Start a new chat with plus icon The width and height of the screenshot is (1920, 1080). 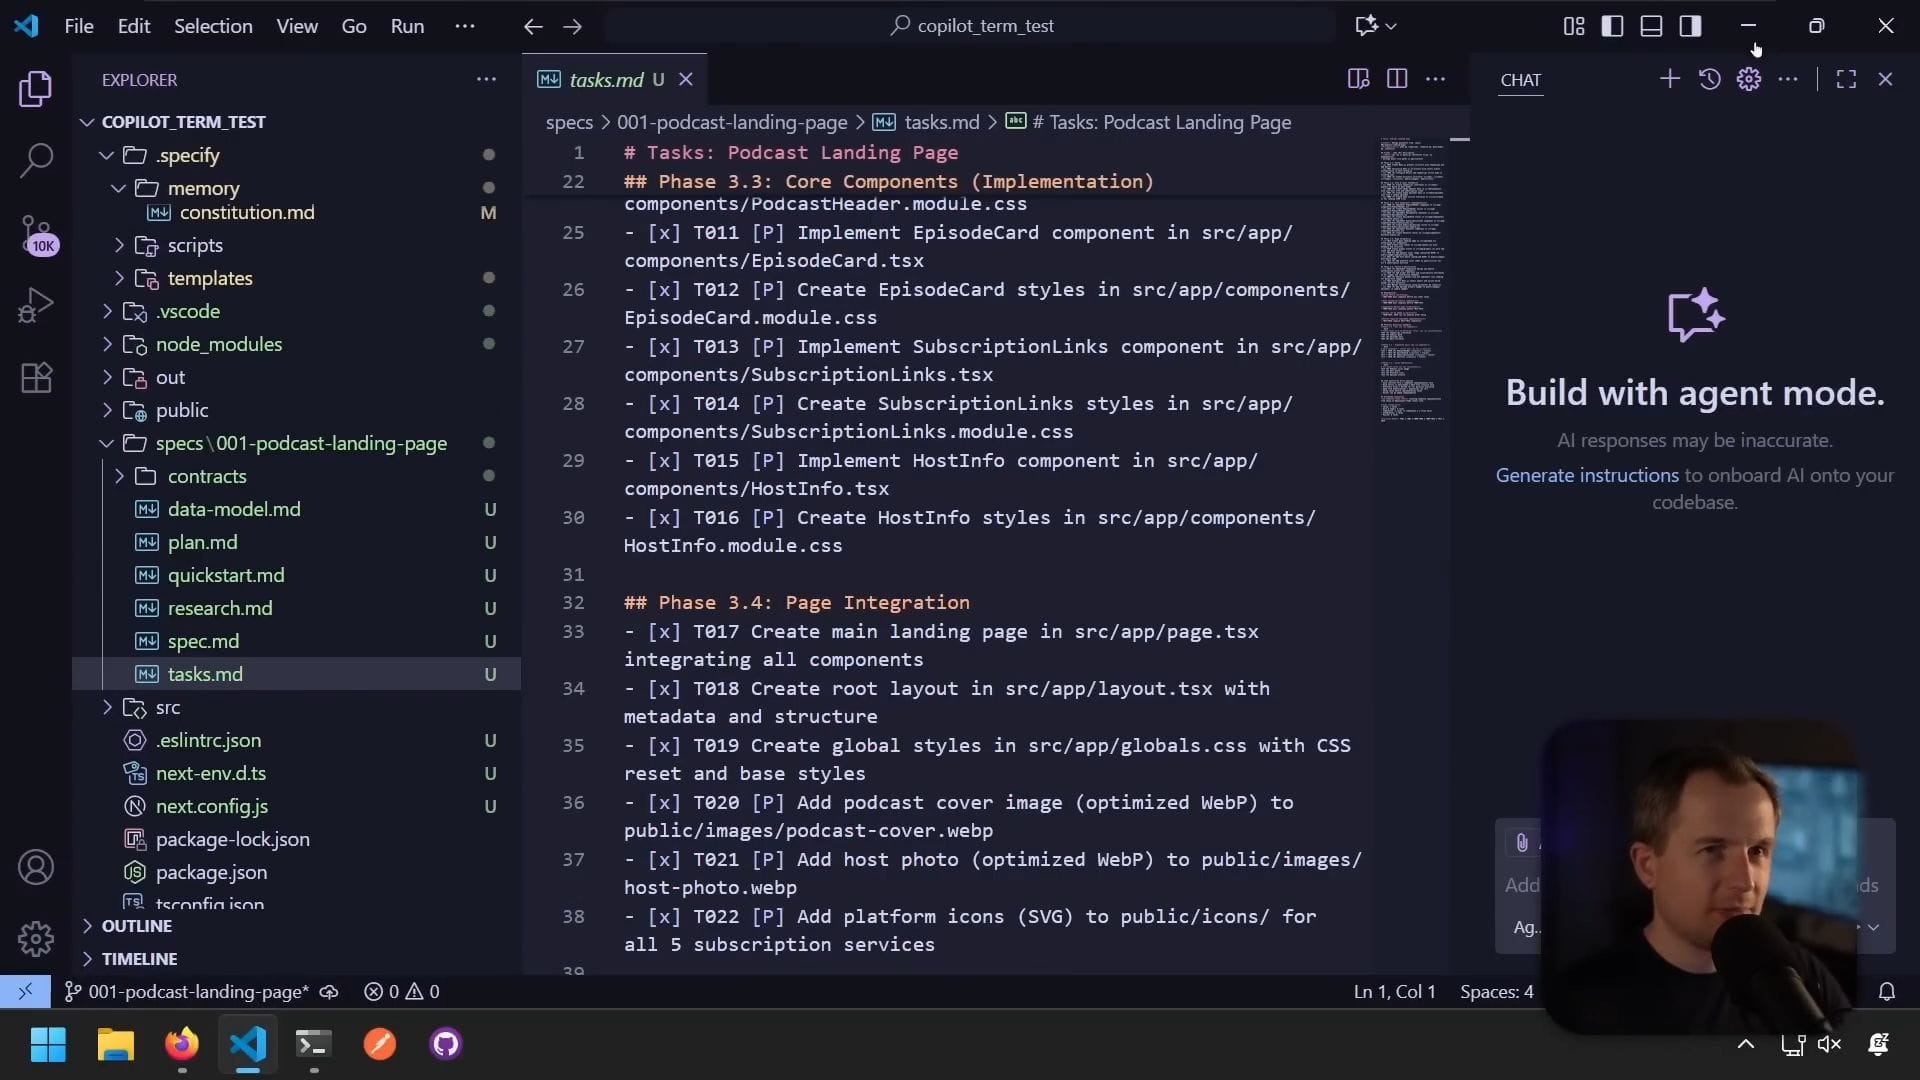tap(1669, 79)
